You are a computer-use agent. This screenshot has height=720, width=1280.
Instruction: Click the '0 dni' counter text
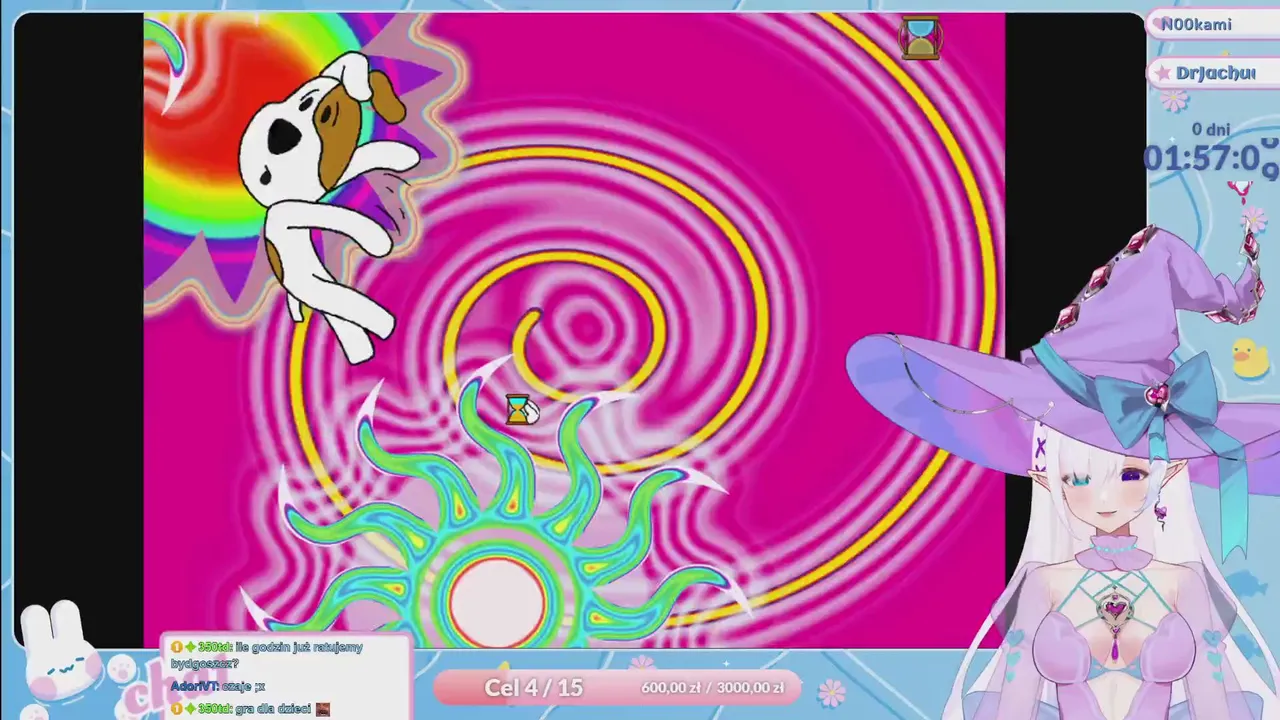(1211, 129)
